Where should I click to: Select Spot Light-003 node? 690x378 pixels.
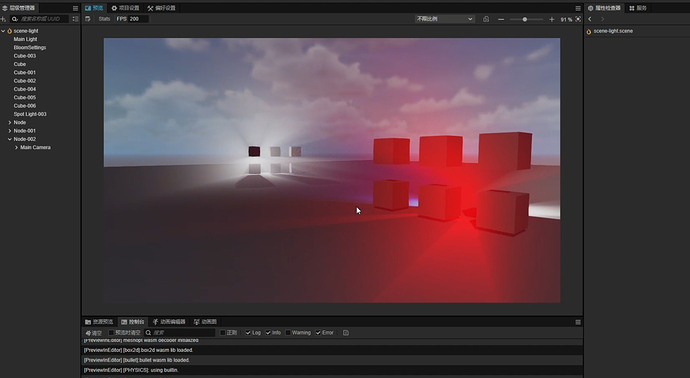tap(30, 114)
